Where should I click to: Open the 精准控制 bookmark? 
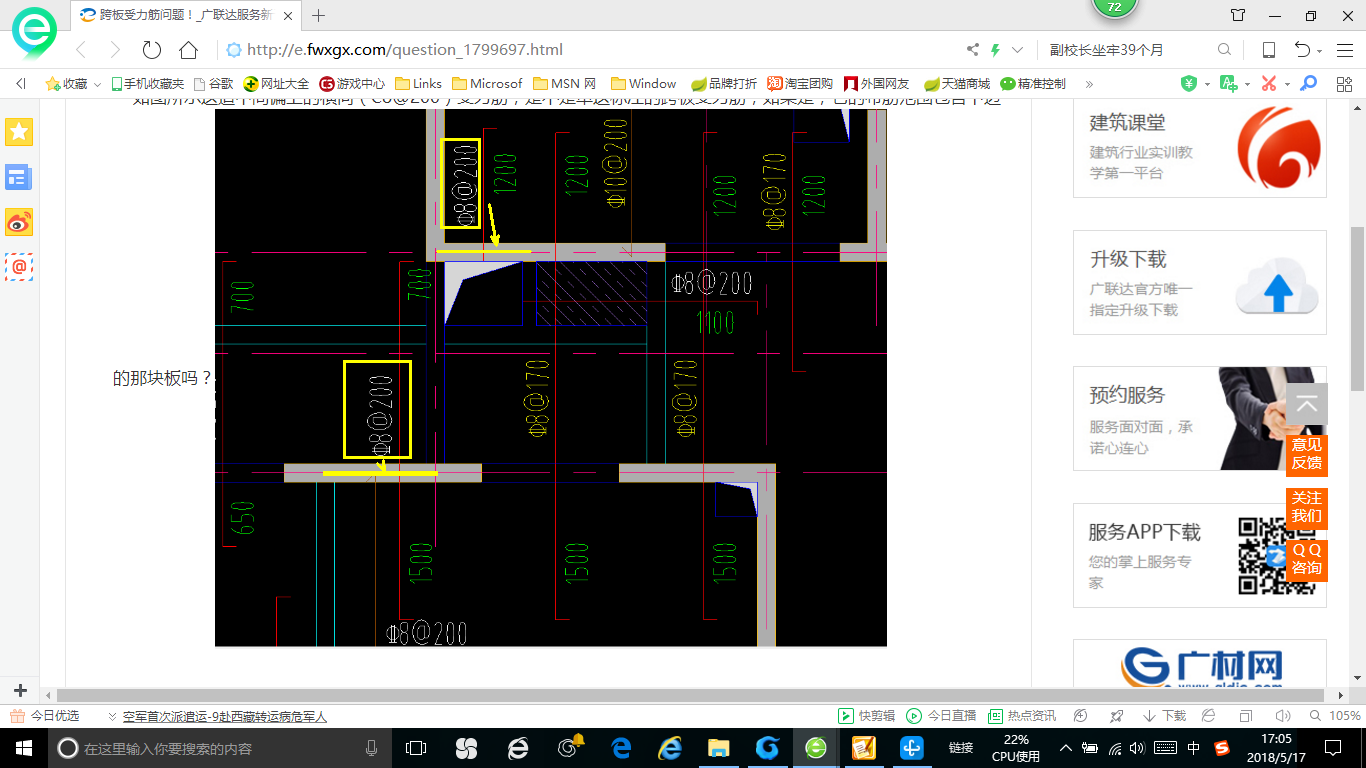coord(1033,84)
